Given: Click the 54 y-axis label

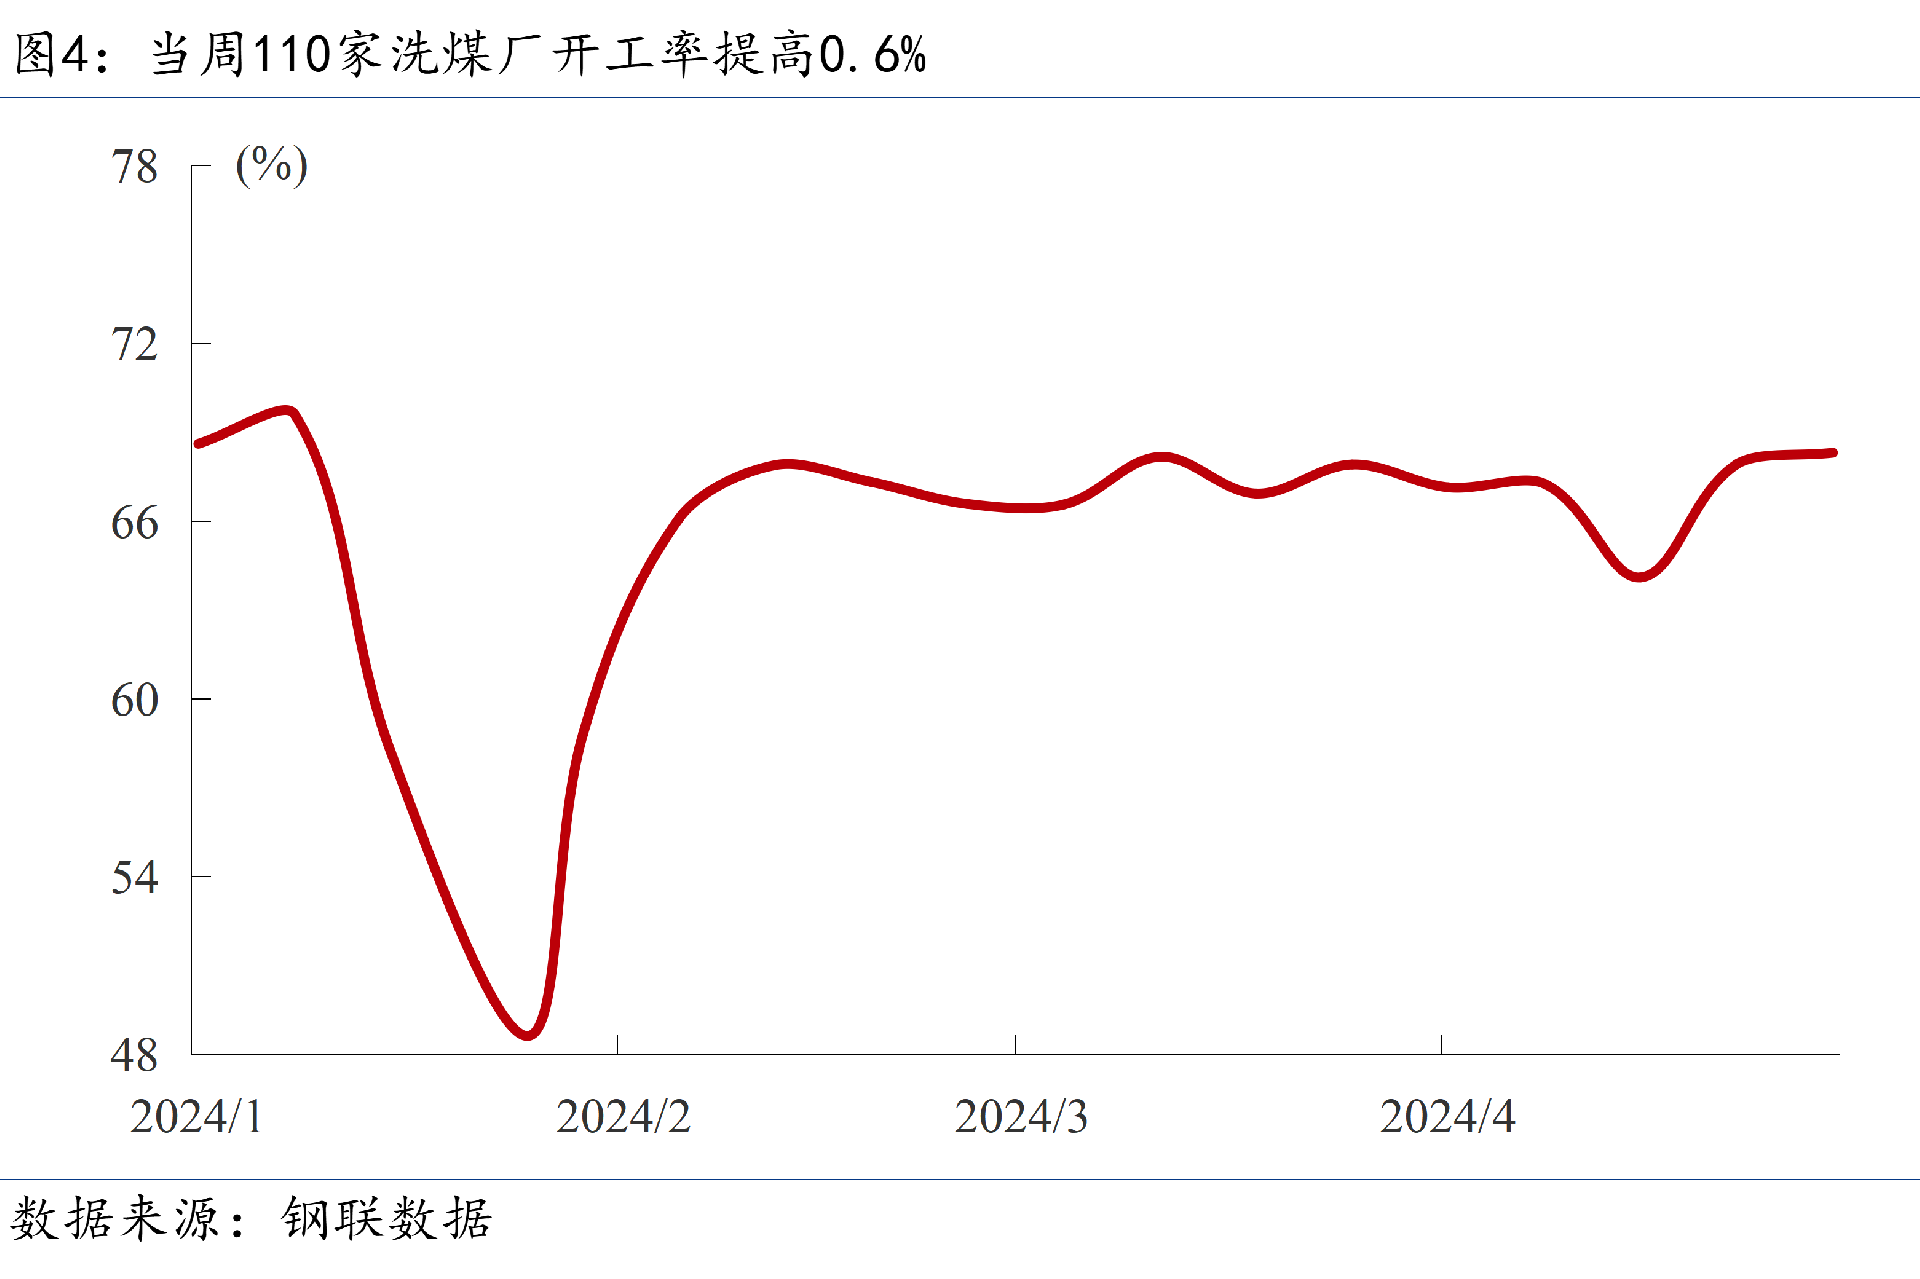Looking at the screenshot, I should tap(134, 878).
